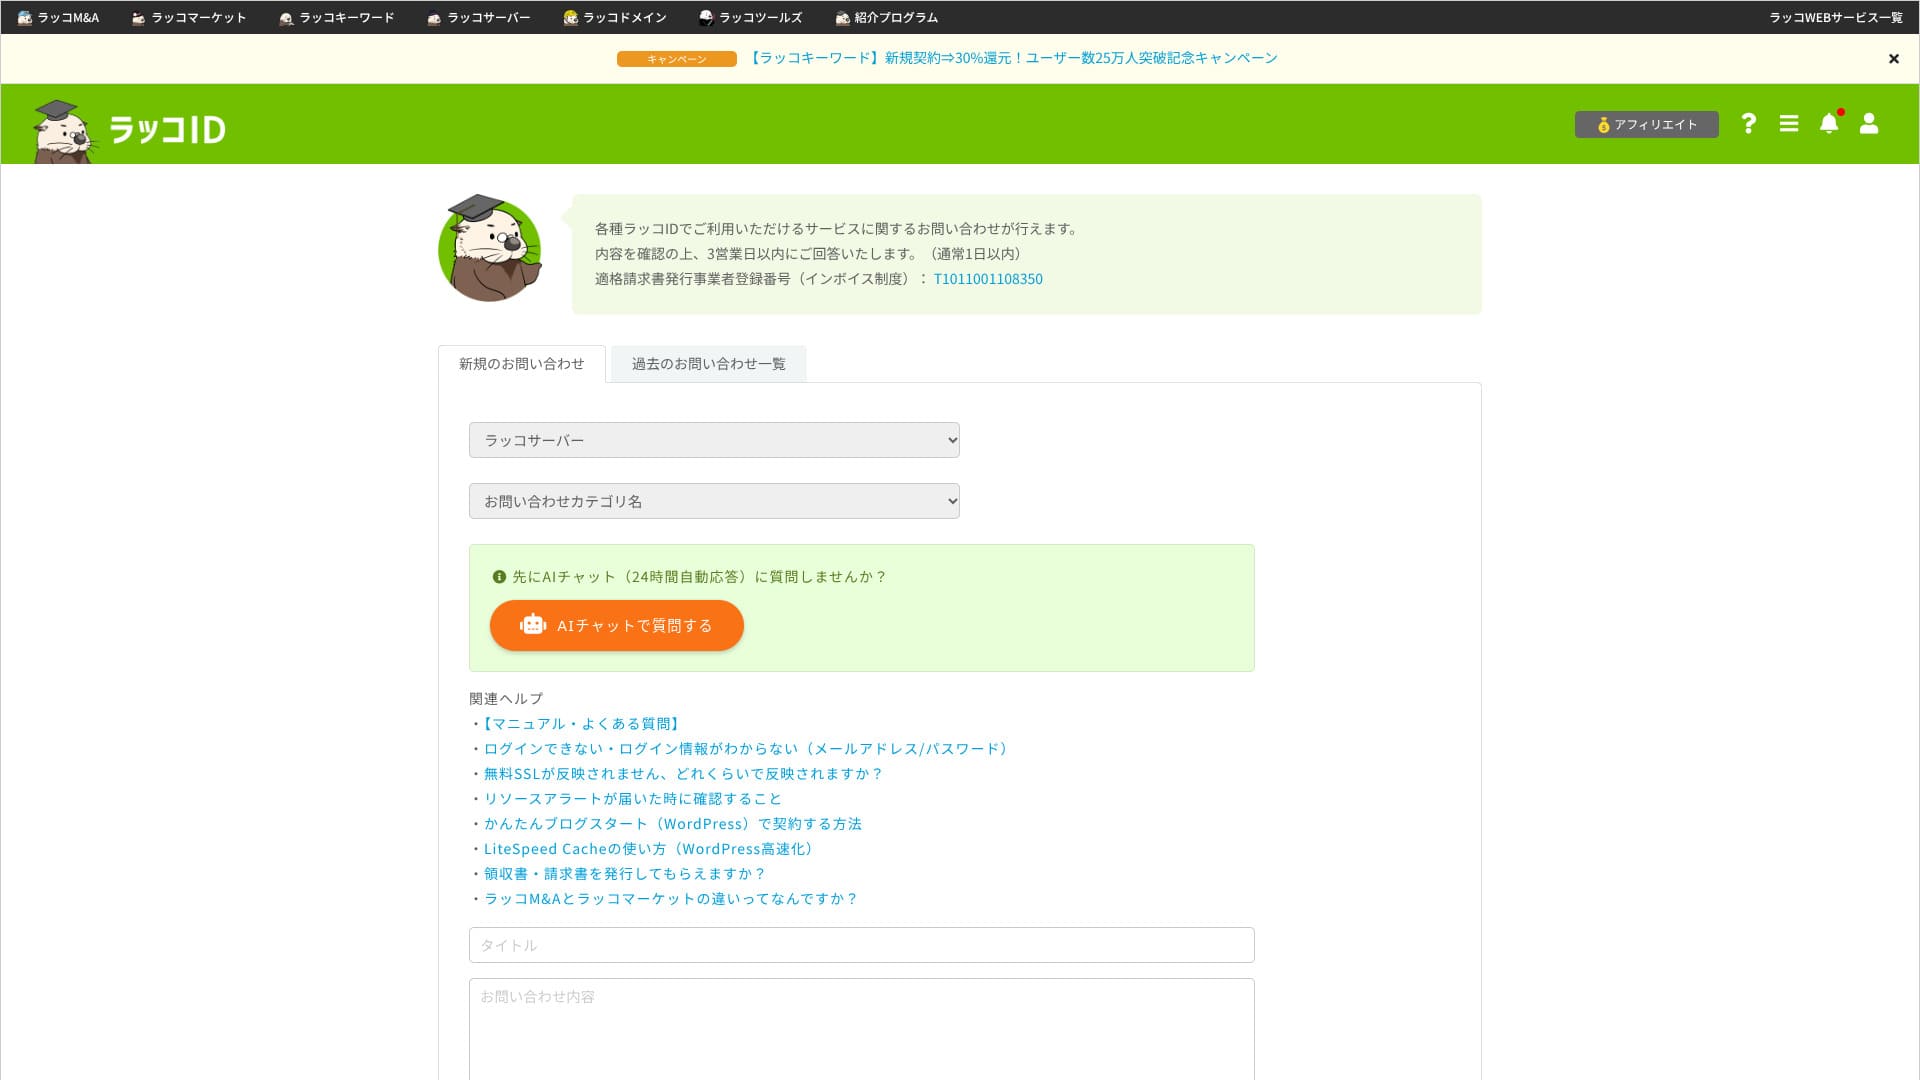Open the 無料SSLが反映されません help link
Image resolution: width=1920 pixels, height=1080 pixels.
click(683, 774)
